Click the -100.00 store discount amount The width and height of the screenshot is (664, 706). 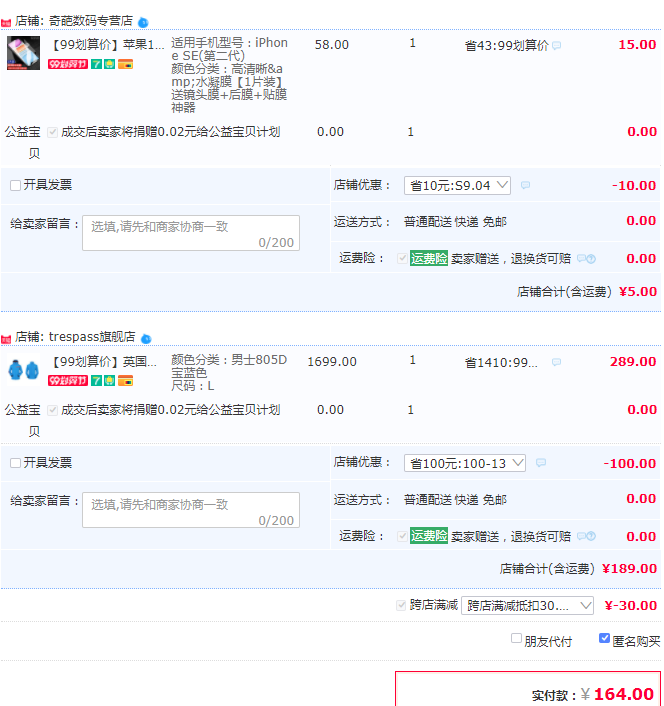[x=630, y=463]
